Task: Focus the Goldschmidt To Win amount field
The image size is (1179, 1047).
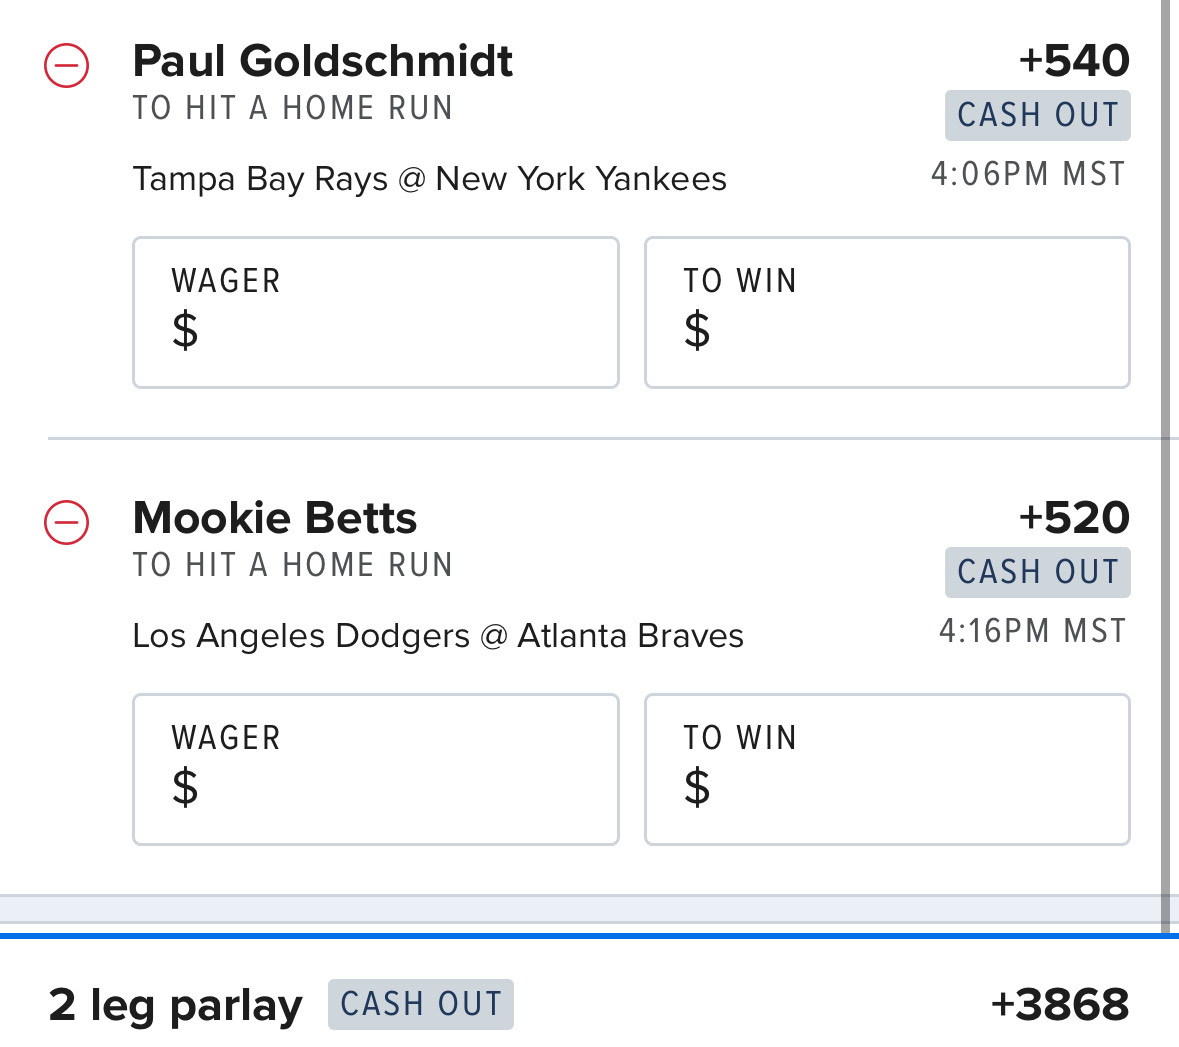Action: pyautogui.click(x=887, y=312)
